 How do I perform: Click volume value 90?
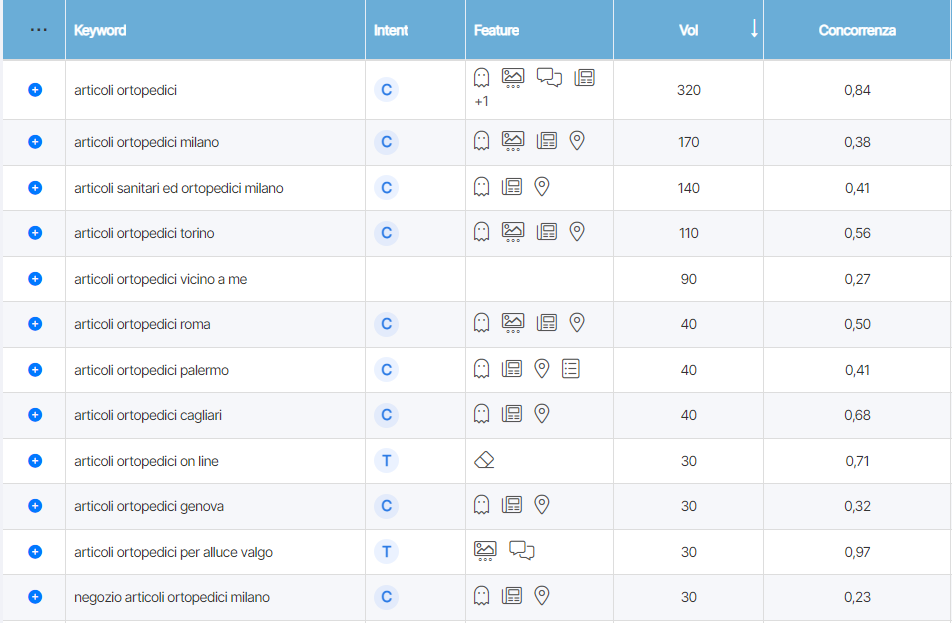click(x=688, y=279)
